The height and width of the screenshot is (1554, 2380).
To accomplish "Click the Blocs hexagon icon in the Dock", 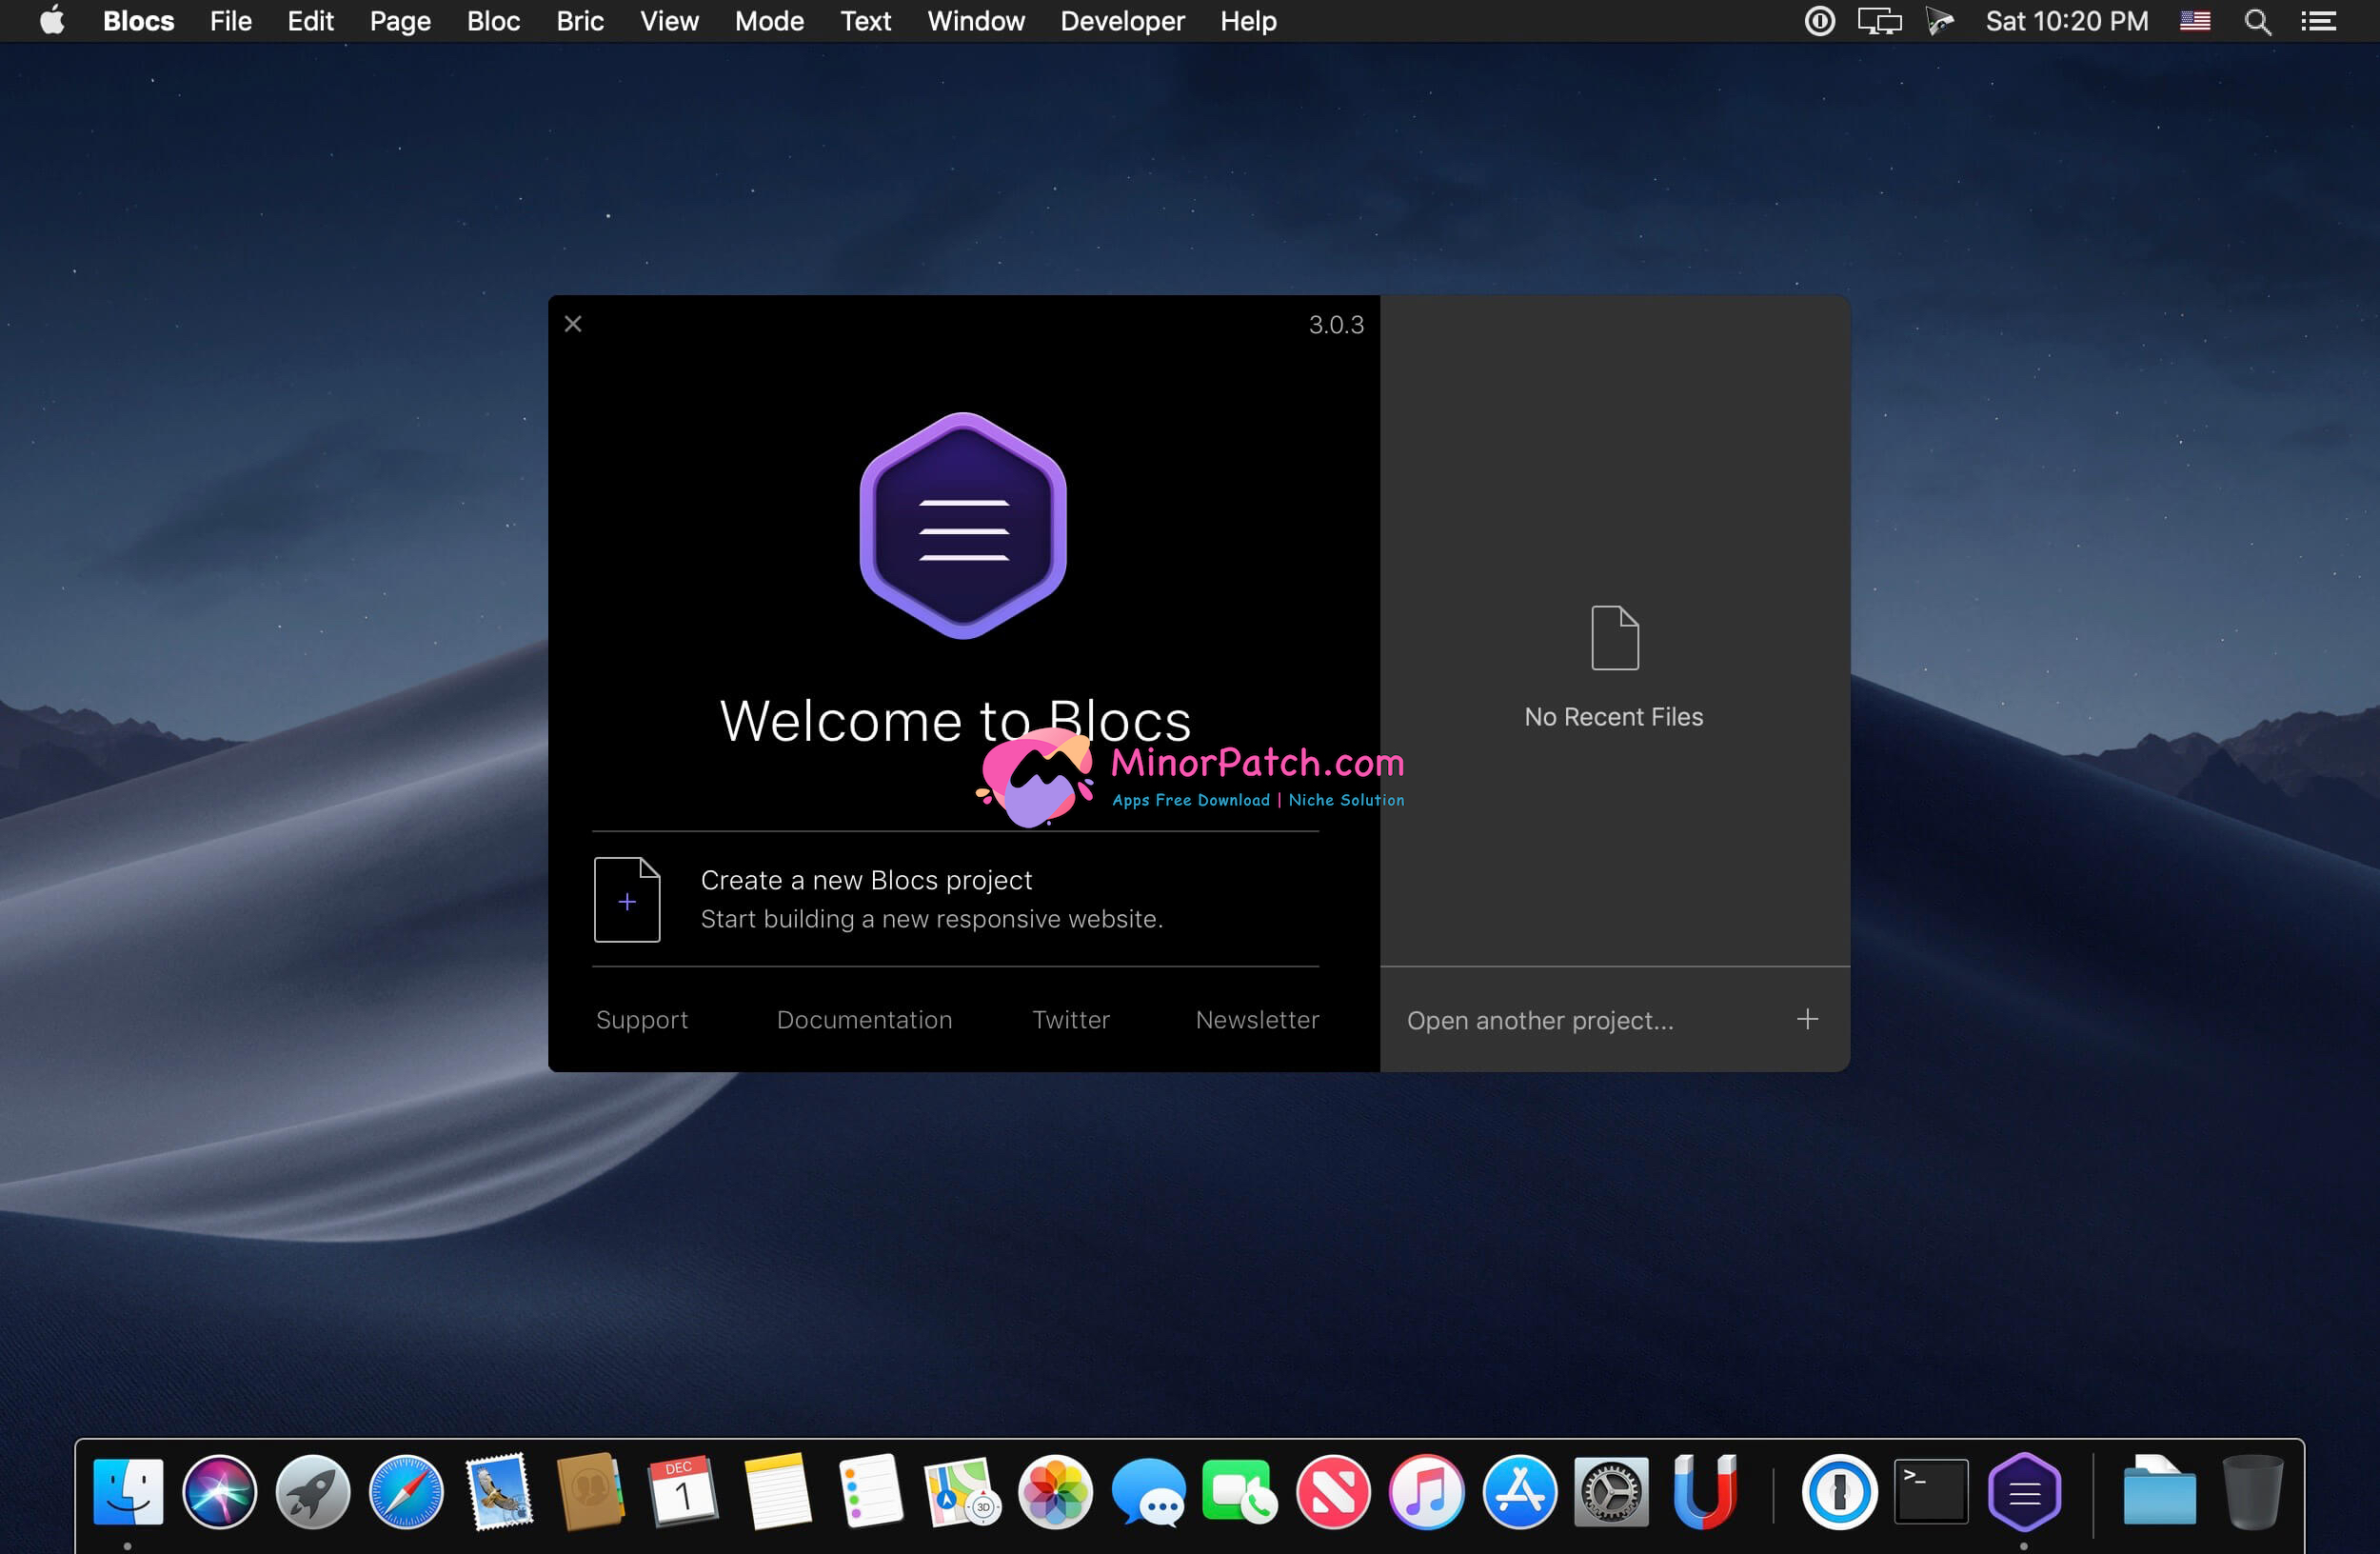I will coord(2023,1492).
